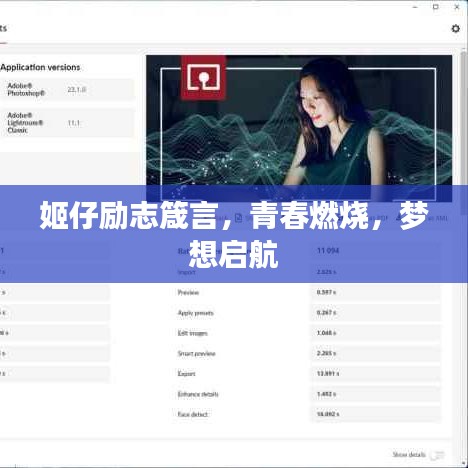This screenshot has width=468, height=468.
Task: Click the Enhance details result label
Action: tap(198, 394)
